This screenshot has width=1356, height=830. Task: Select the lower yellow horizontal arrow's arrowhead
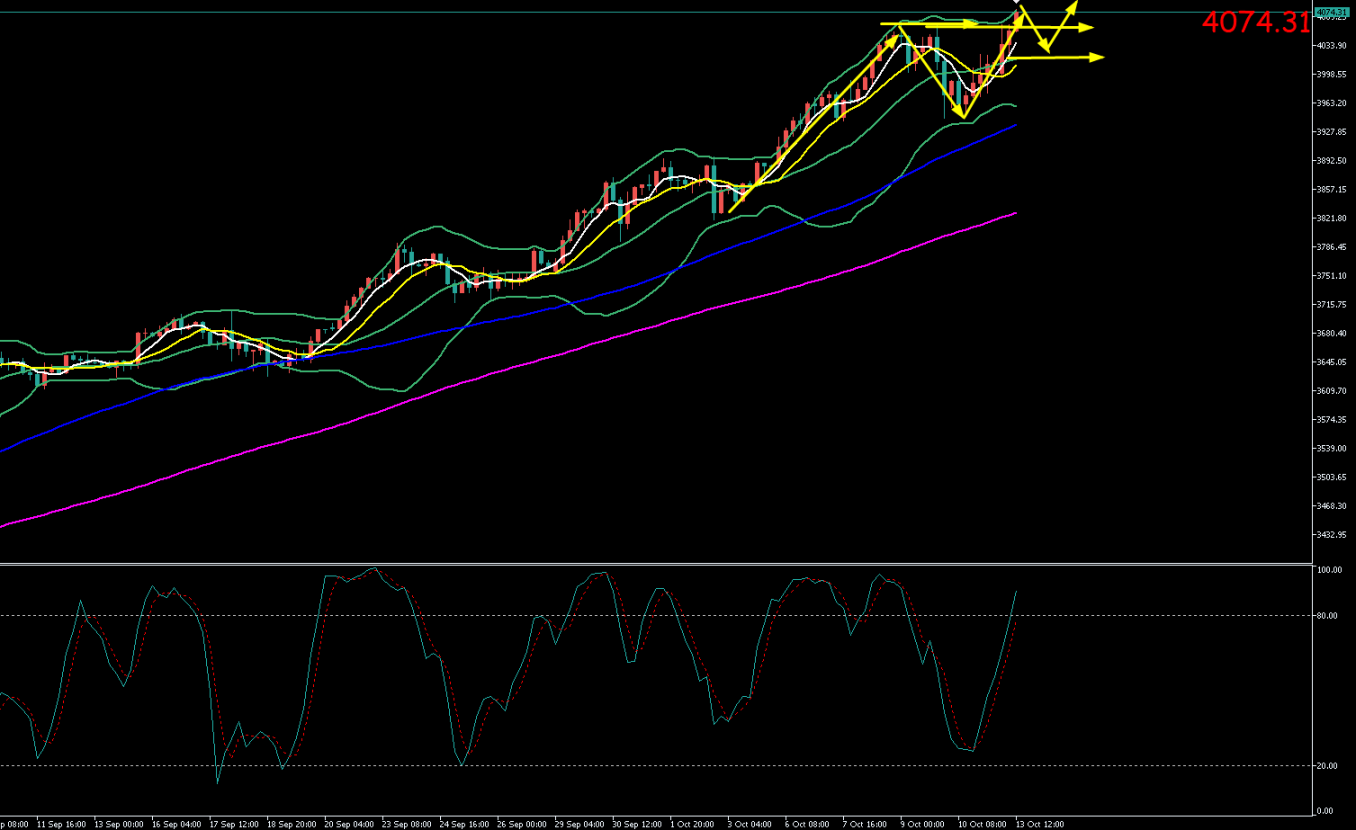pyautogui.click(x=1100, y=58)
